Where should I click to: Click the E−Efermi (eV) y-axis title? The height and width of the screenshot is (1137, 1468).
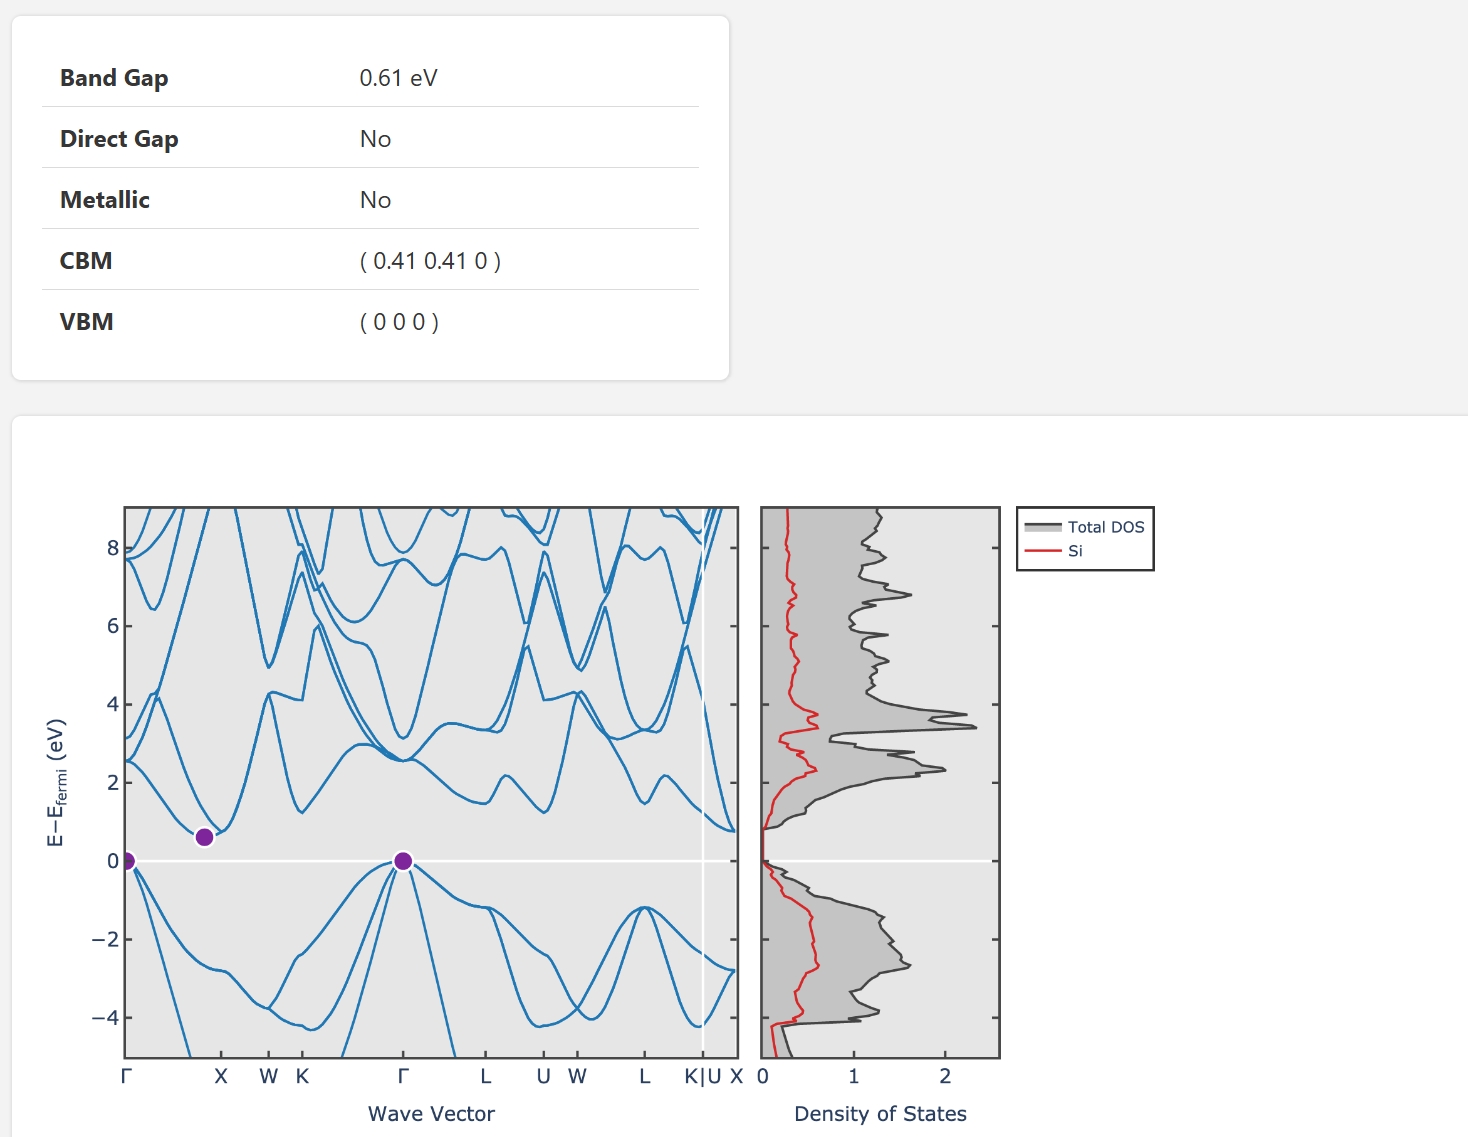[x=56, y=782]
